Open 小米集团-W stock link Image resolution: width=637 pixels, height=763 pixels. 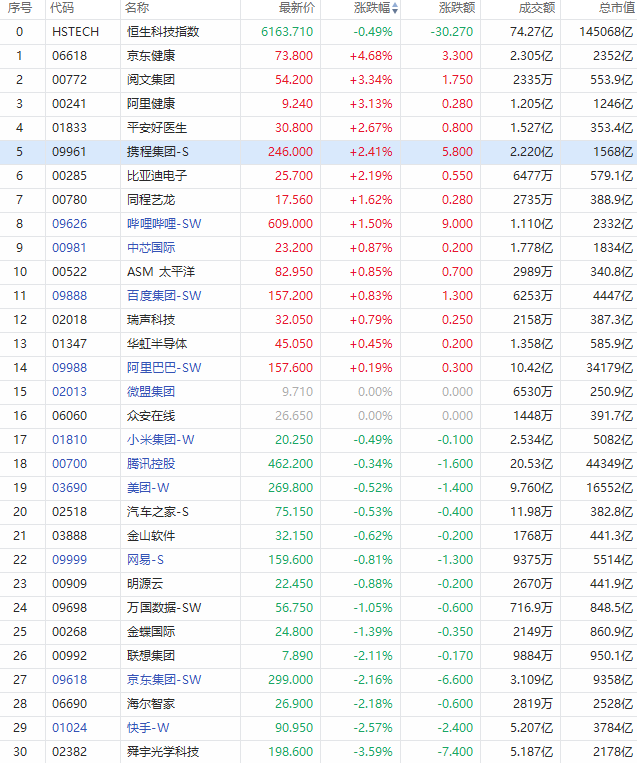click(x=161, y=440)
